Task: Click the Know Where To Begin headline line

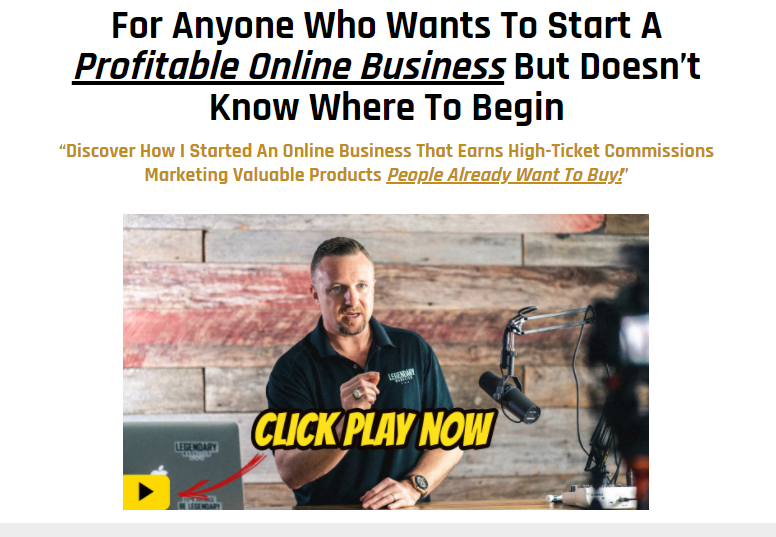Action: click(x=387, y=107)
